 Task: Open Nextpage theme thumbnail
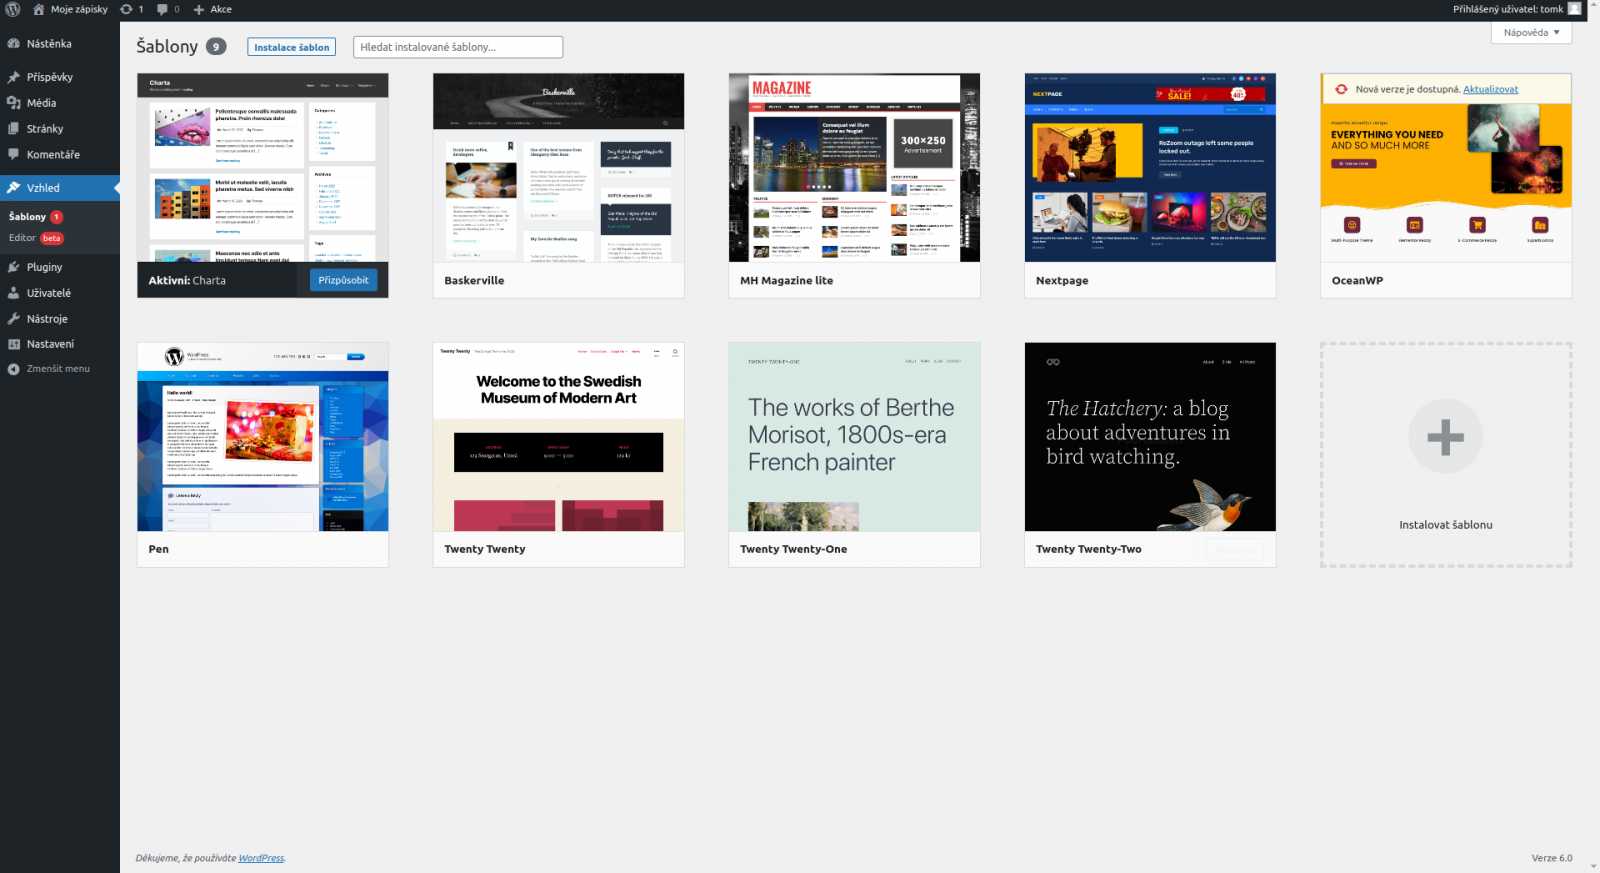tap(1150, 167)
